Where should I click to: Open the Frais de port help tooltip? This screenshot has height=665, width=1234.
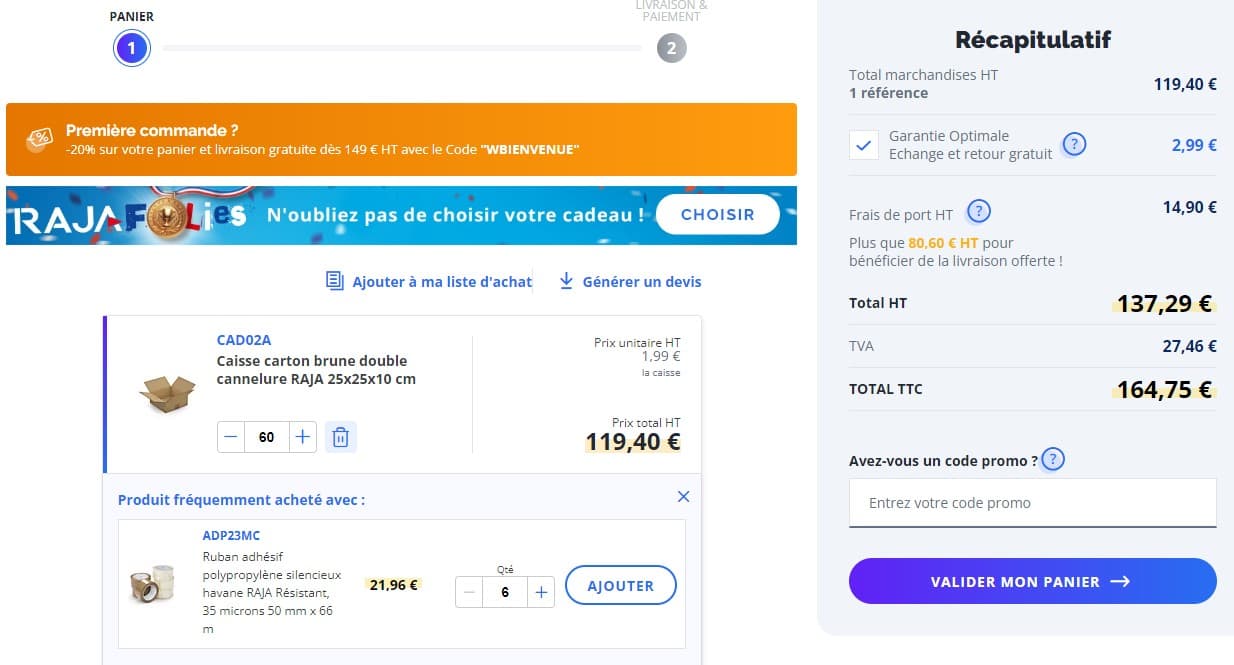click(979, 211)
